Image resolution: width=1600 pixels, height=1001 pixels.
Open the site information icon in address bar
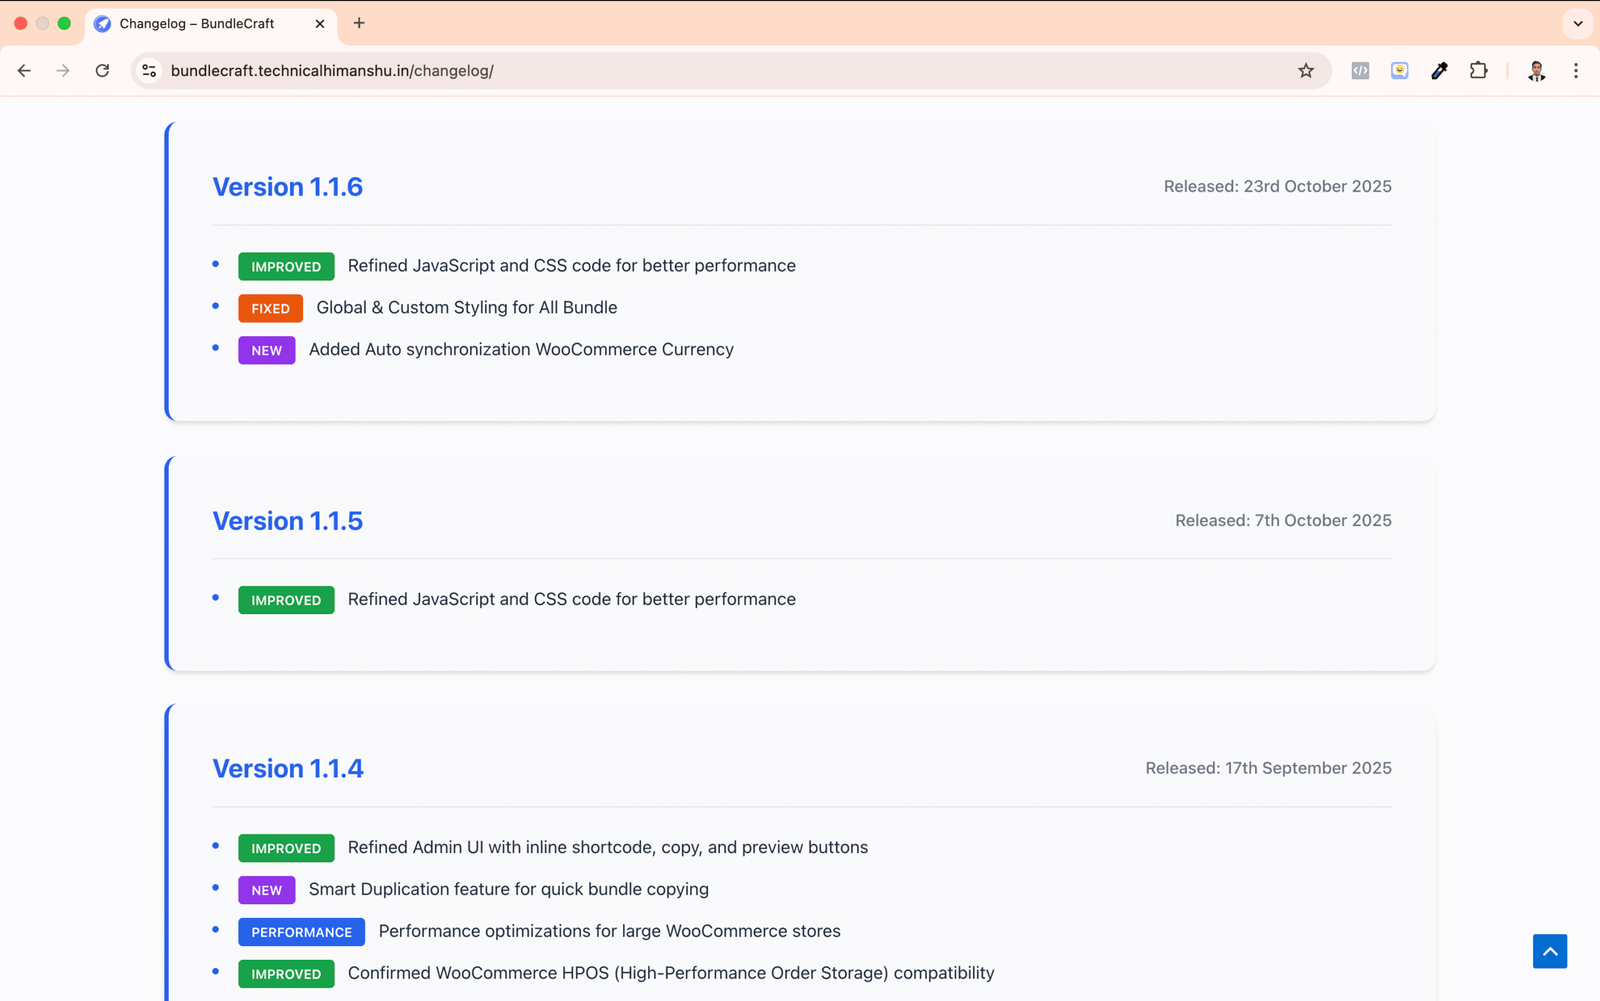pos(149,71)
